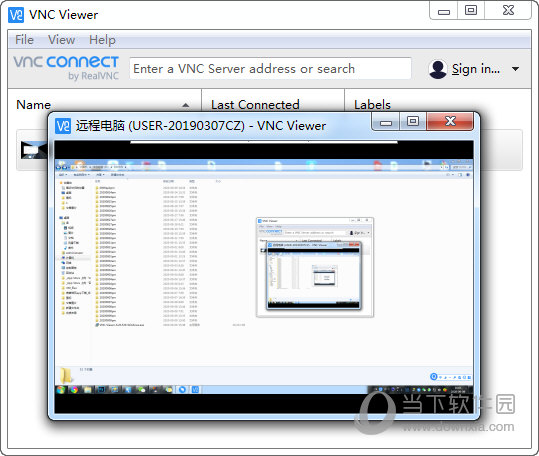Screen dimensions: 539x456
Task: Open the Help menu
Action: click(102, 40)
